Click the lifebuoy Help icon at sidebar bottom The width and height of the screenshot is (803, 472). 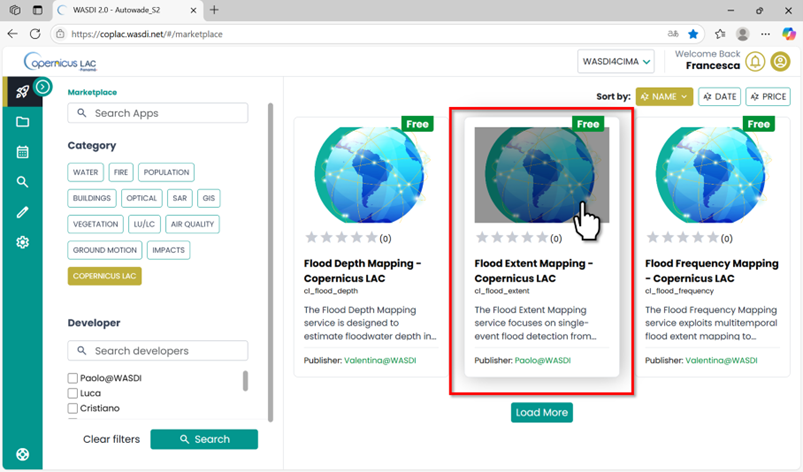pyautogui.click(x=23, y=454)
